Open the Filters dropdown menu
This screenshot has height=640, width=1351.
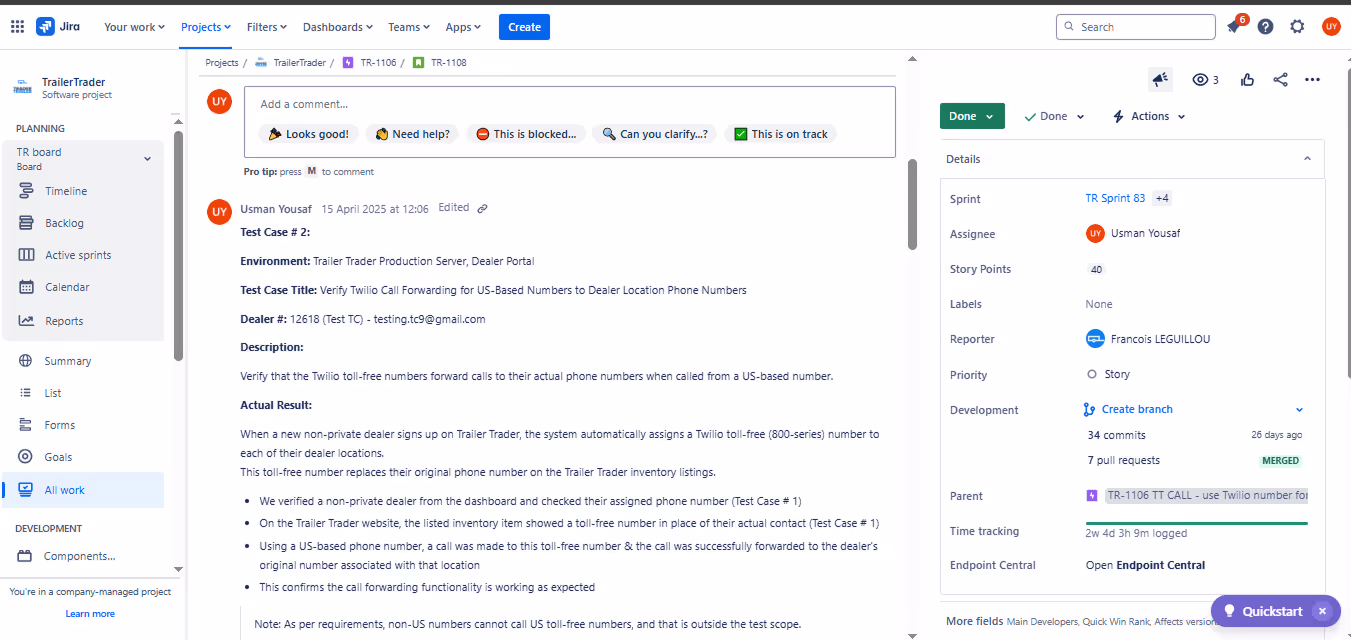pyautogui.click(x=267, y=27)
